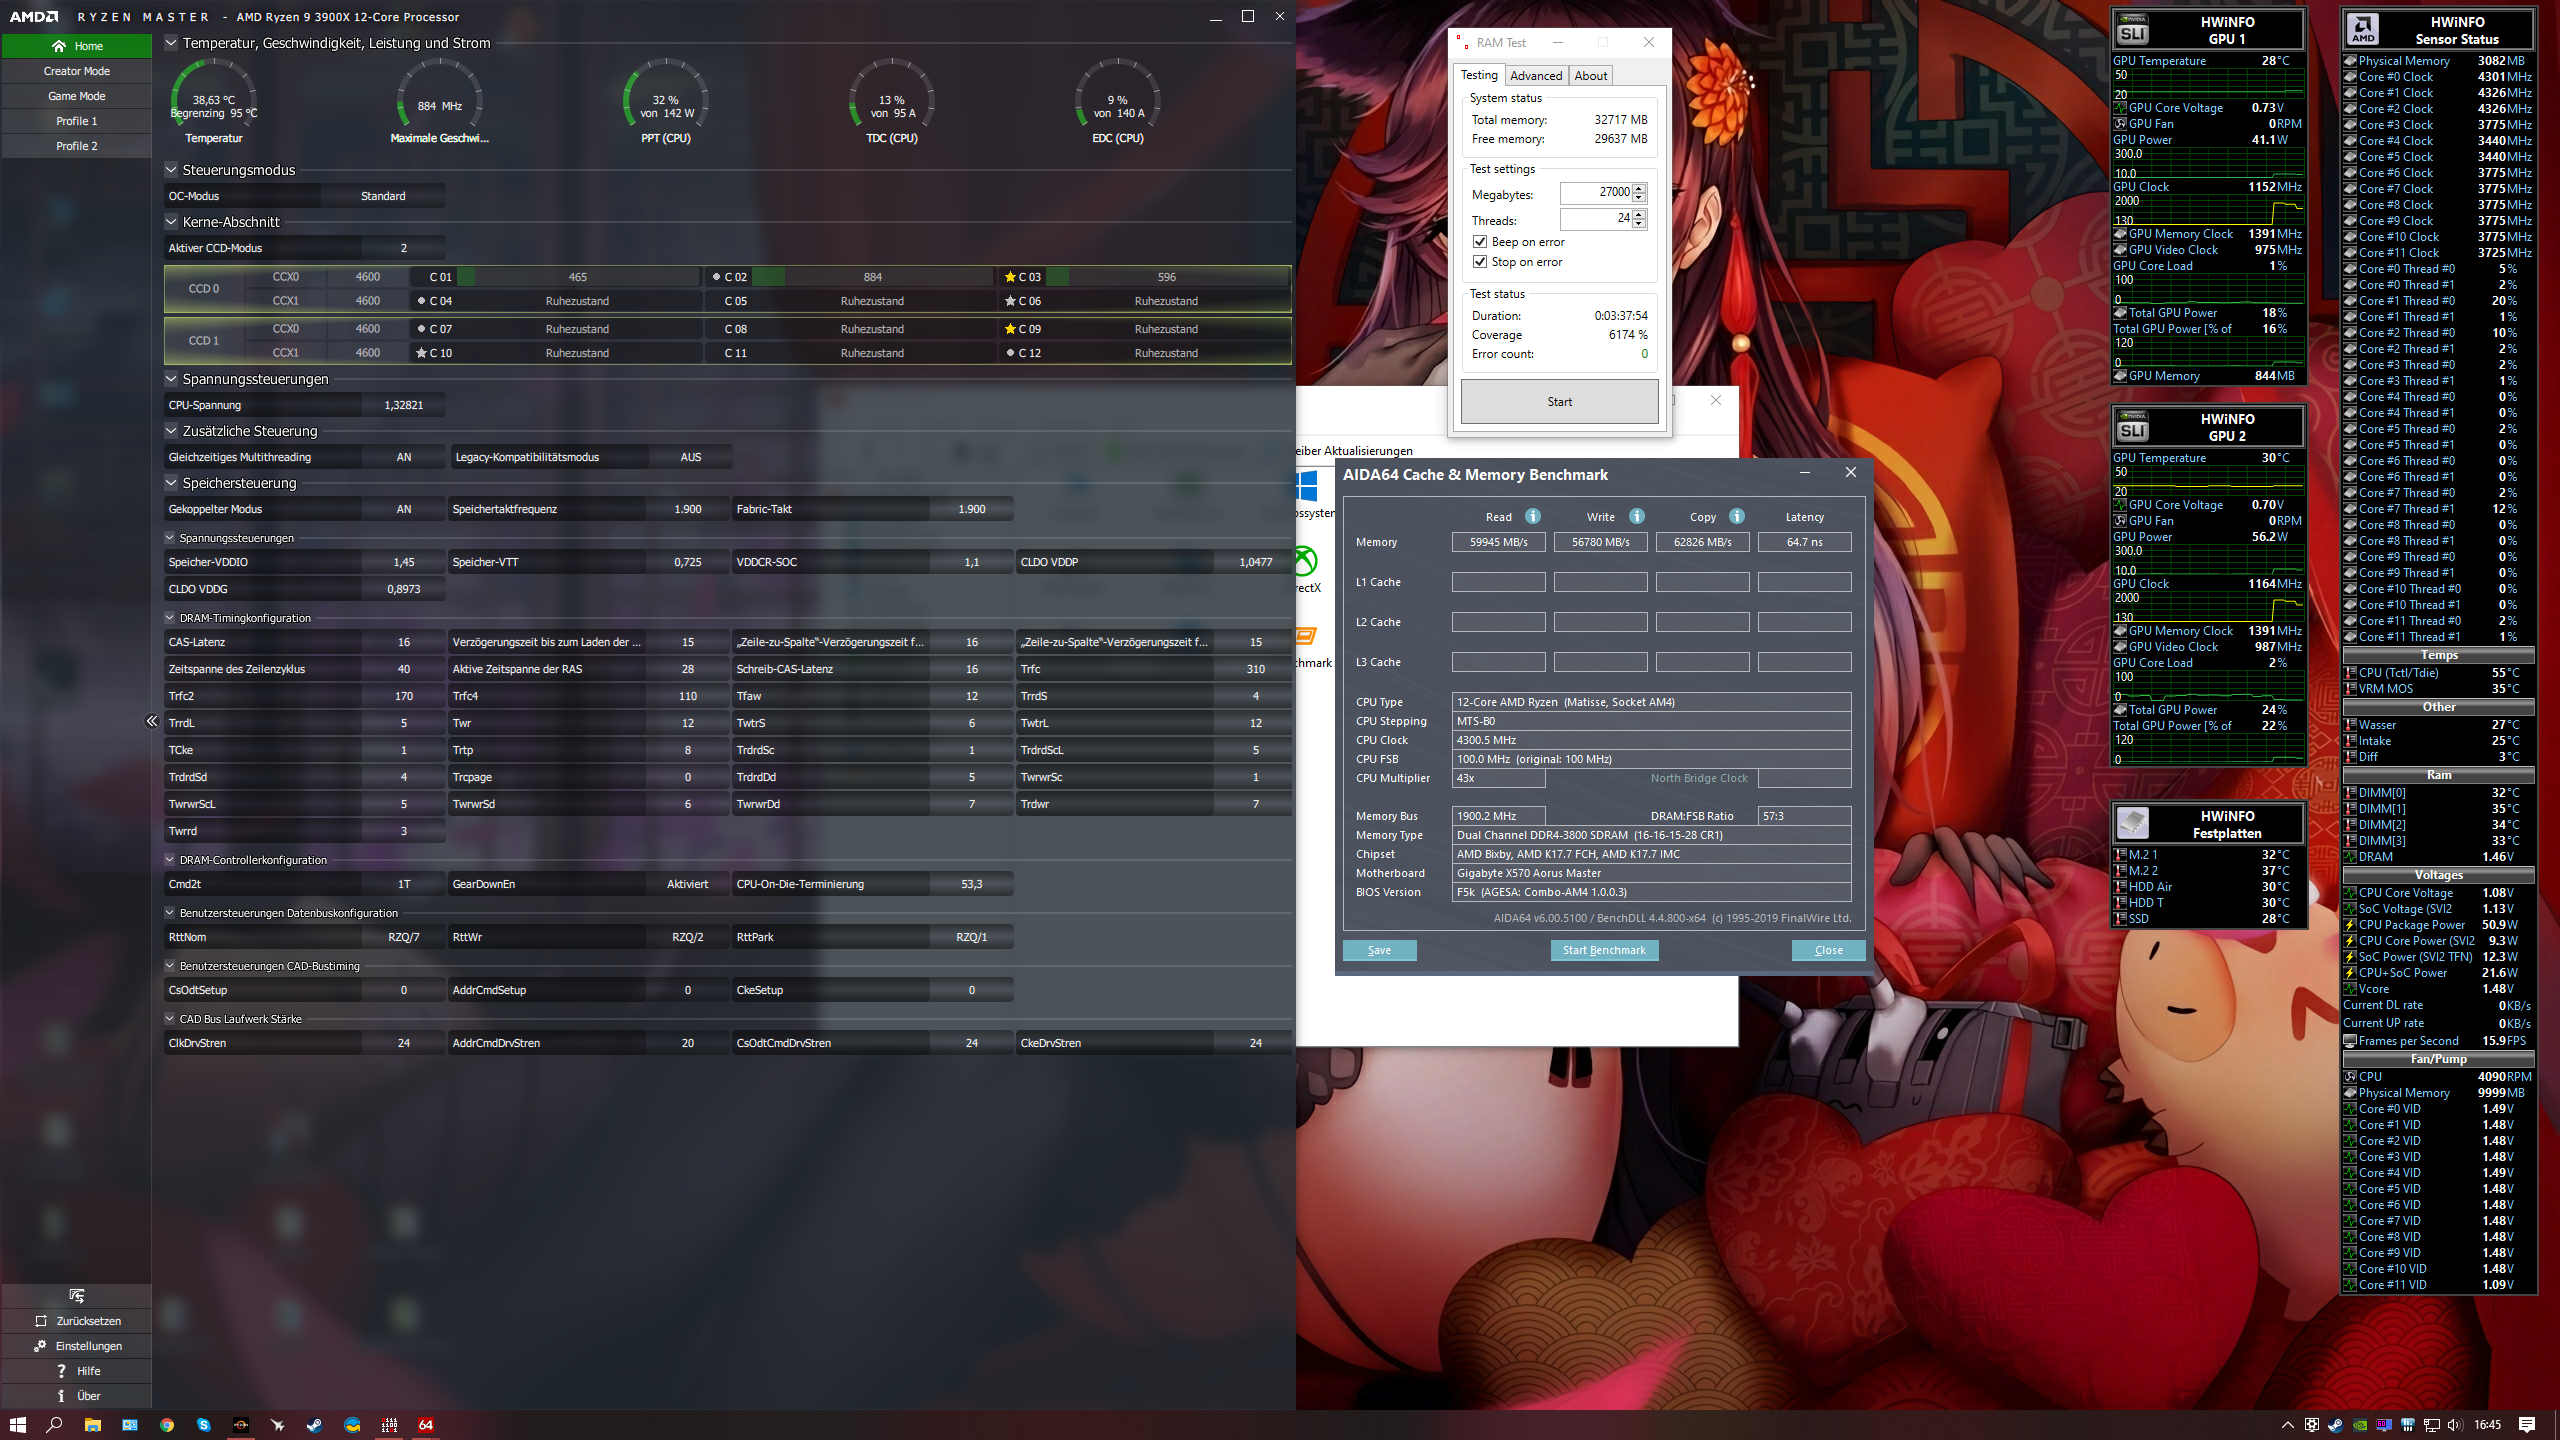Click the Copy info icon in AIDA64
The width and height of the screenshot is (2560, 1440).
1737,516
